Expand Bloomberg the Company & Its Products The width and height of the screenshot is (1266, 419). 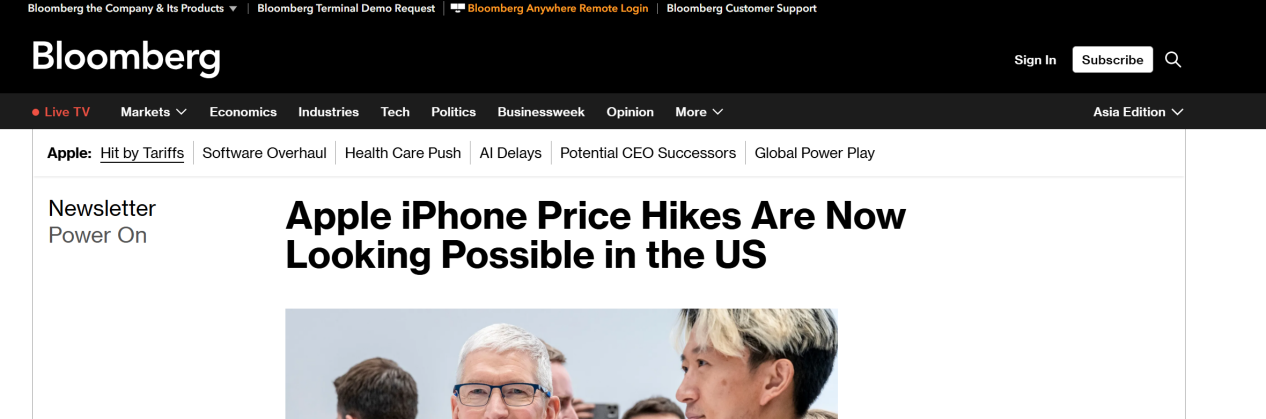133,8
